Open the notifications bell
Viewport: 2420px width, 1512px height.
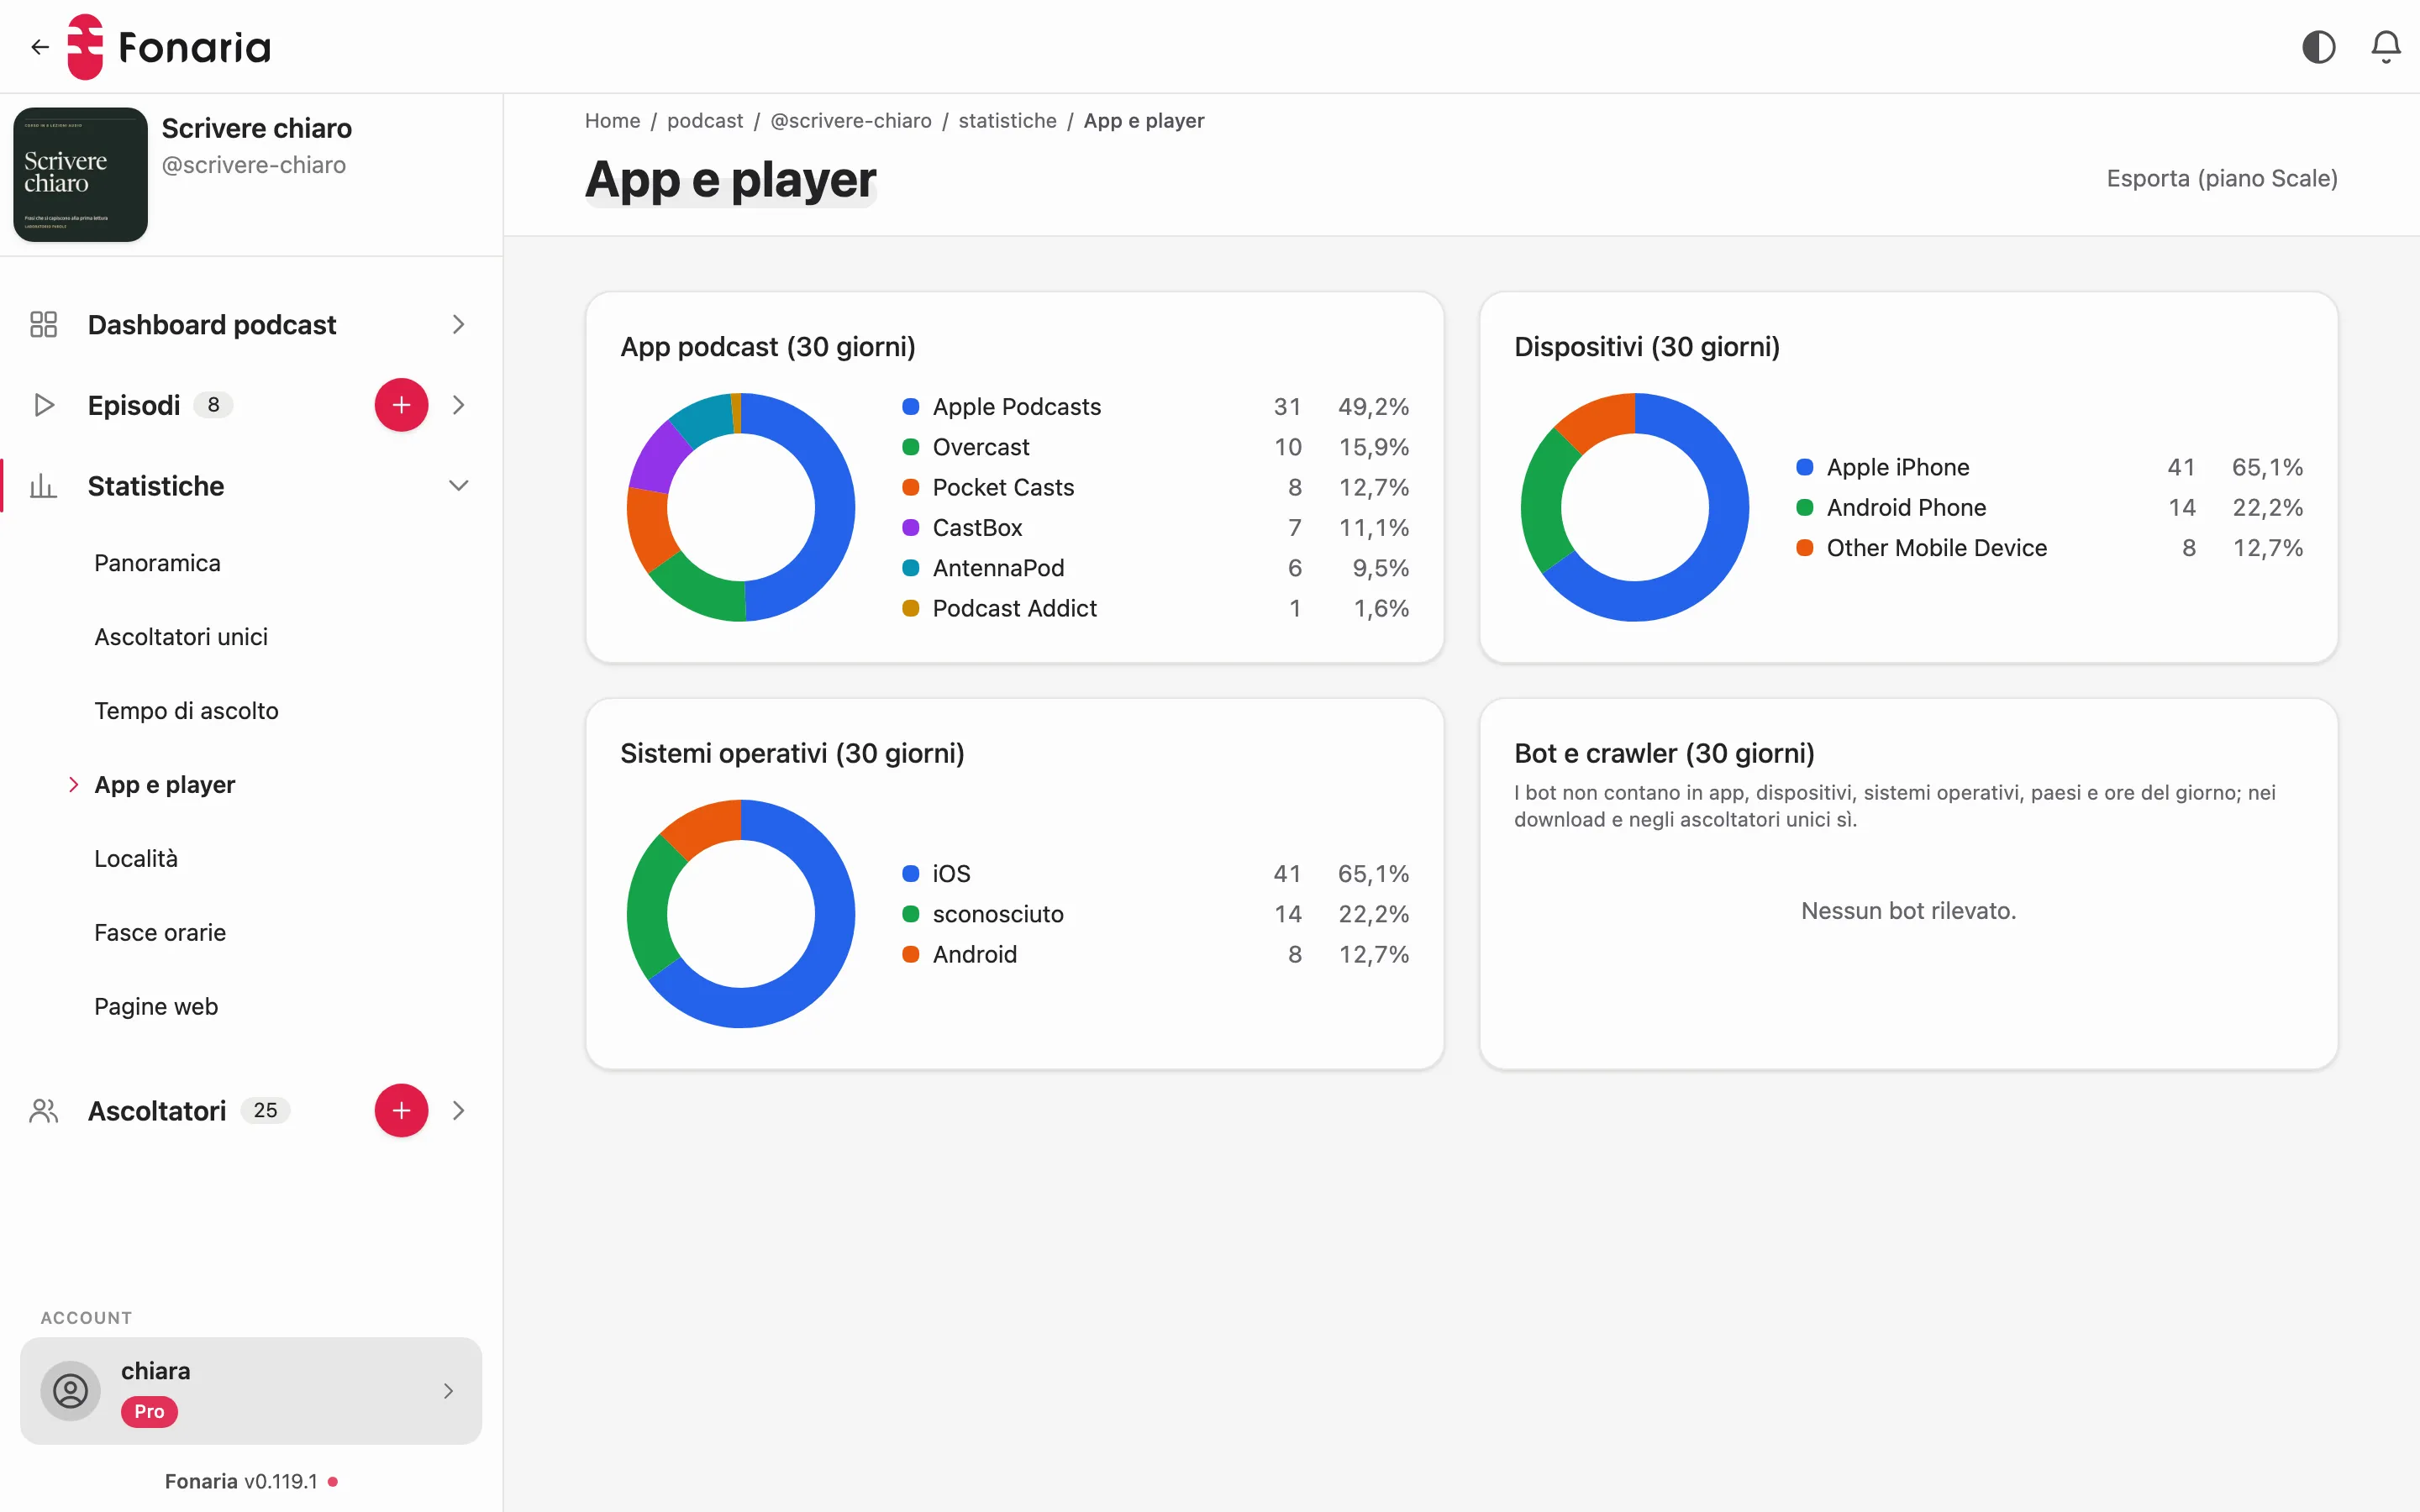(2386, 47)
